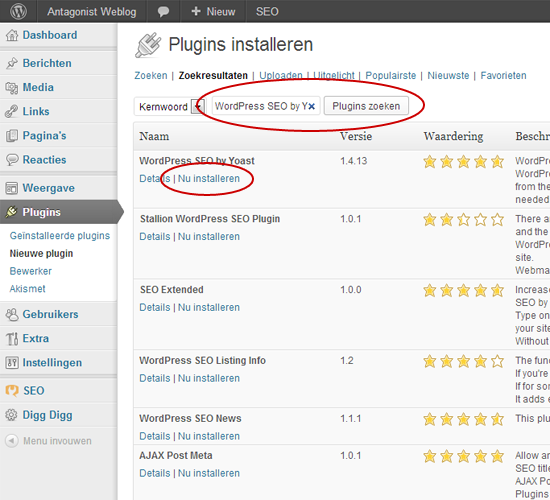Open Berichten section
This screenshot has height=500, width=550.
pyautogui.click(x=47, y=63)
